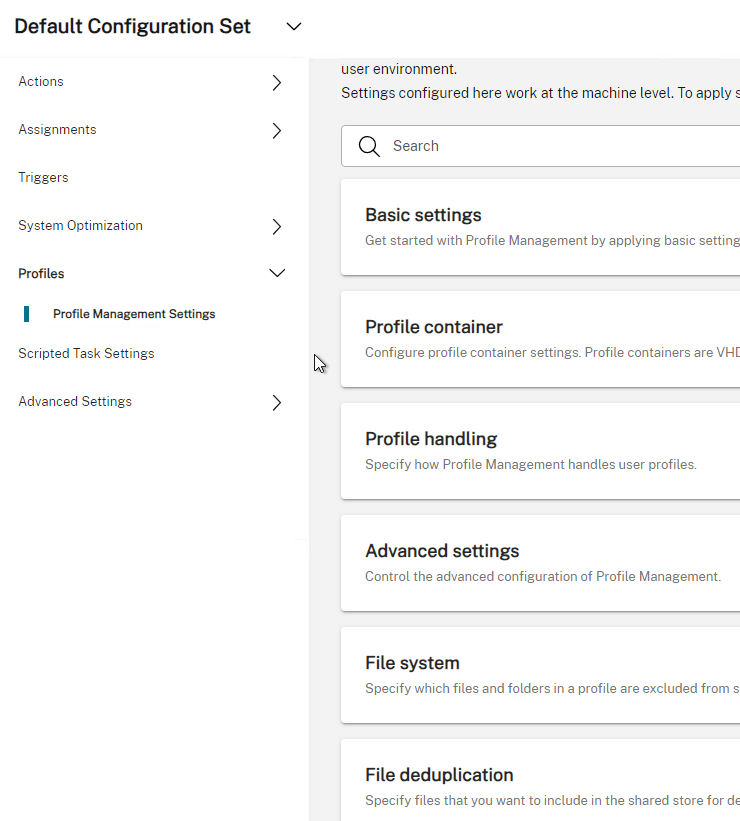This screenshot has height=821, width=740.
Task: Open the File system card
Action: 540,675
